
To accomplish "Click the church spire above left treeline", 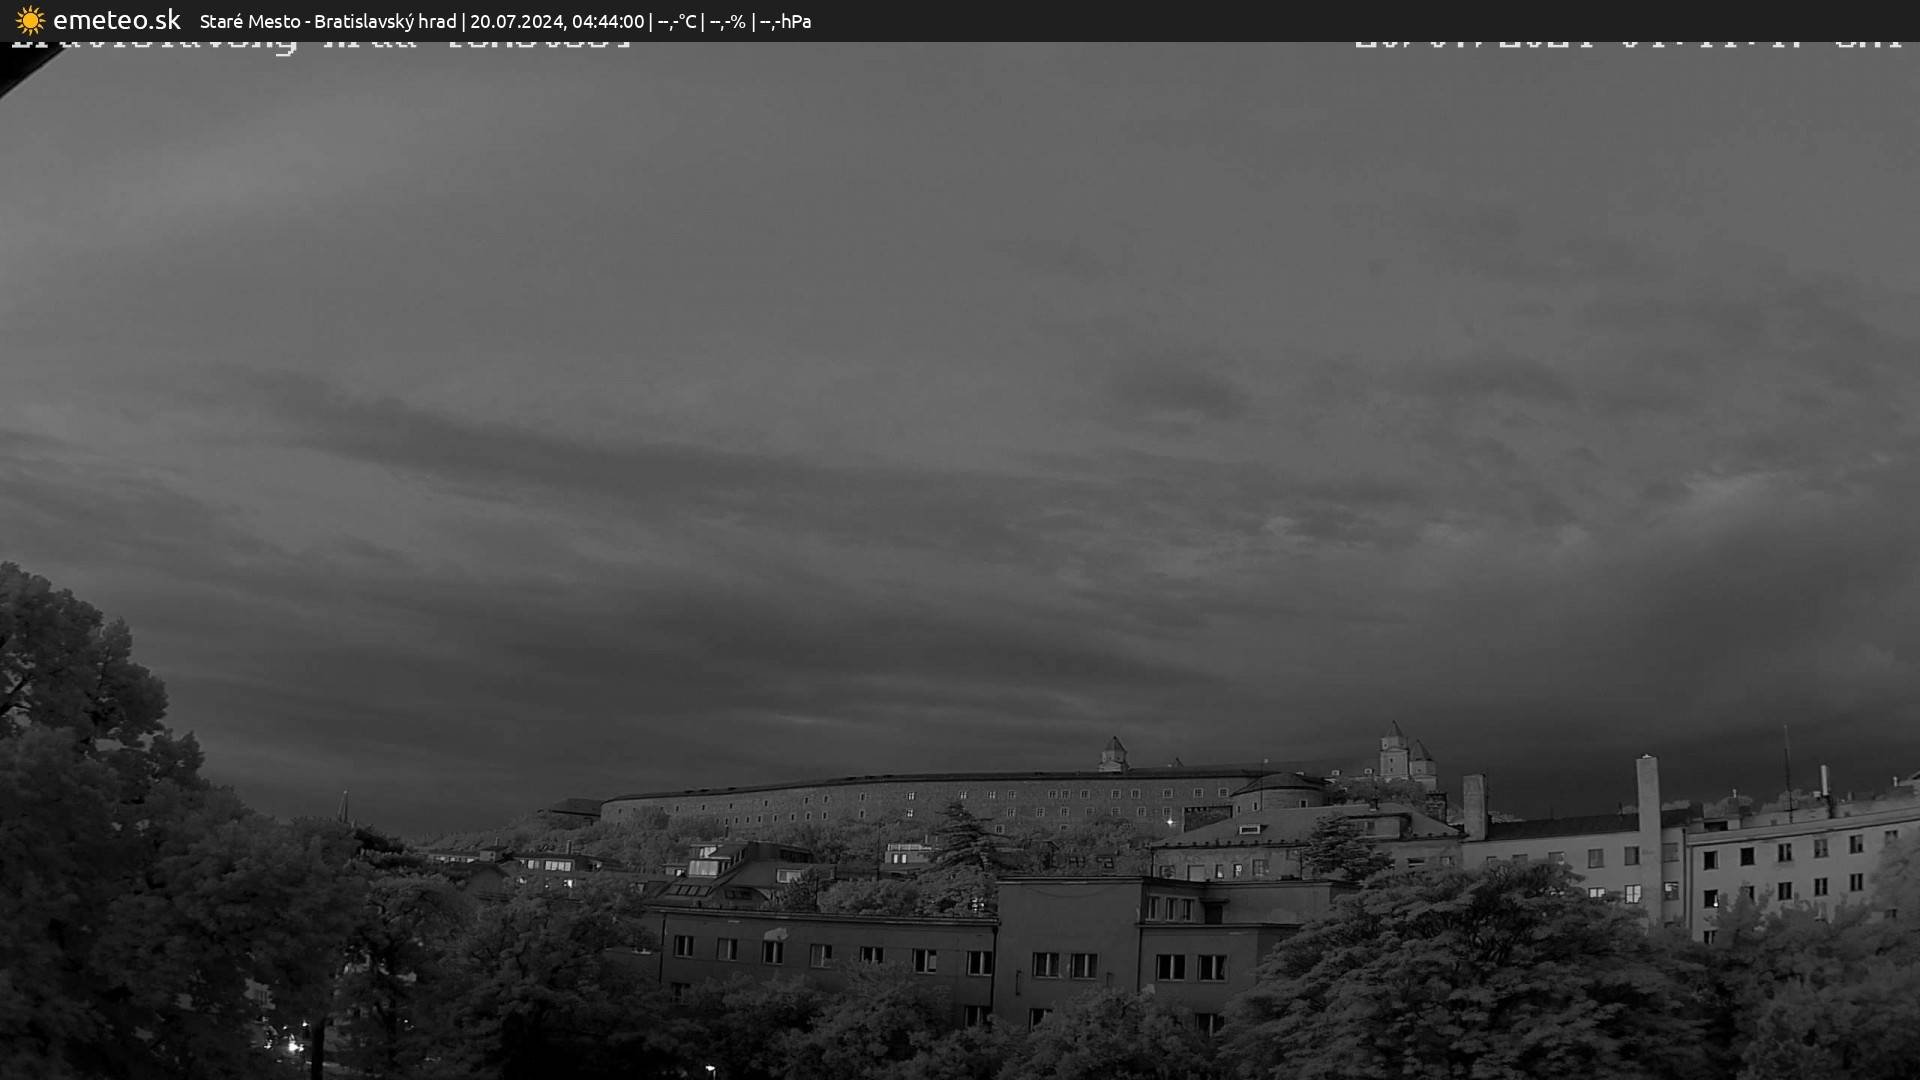I will (x=343, y=806).
